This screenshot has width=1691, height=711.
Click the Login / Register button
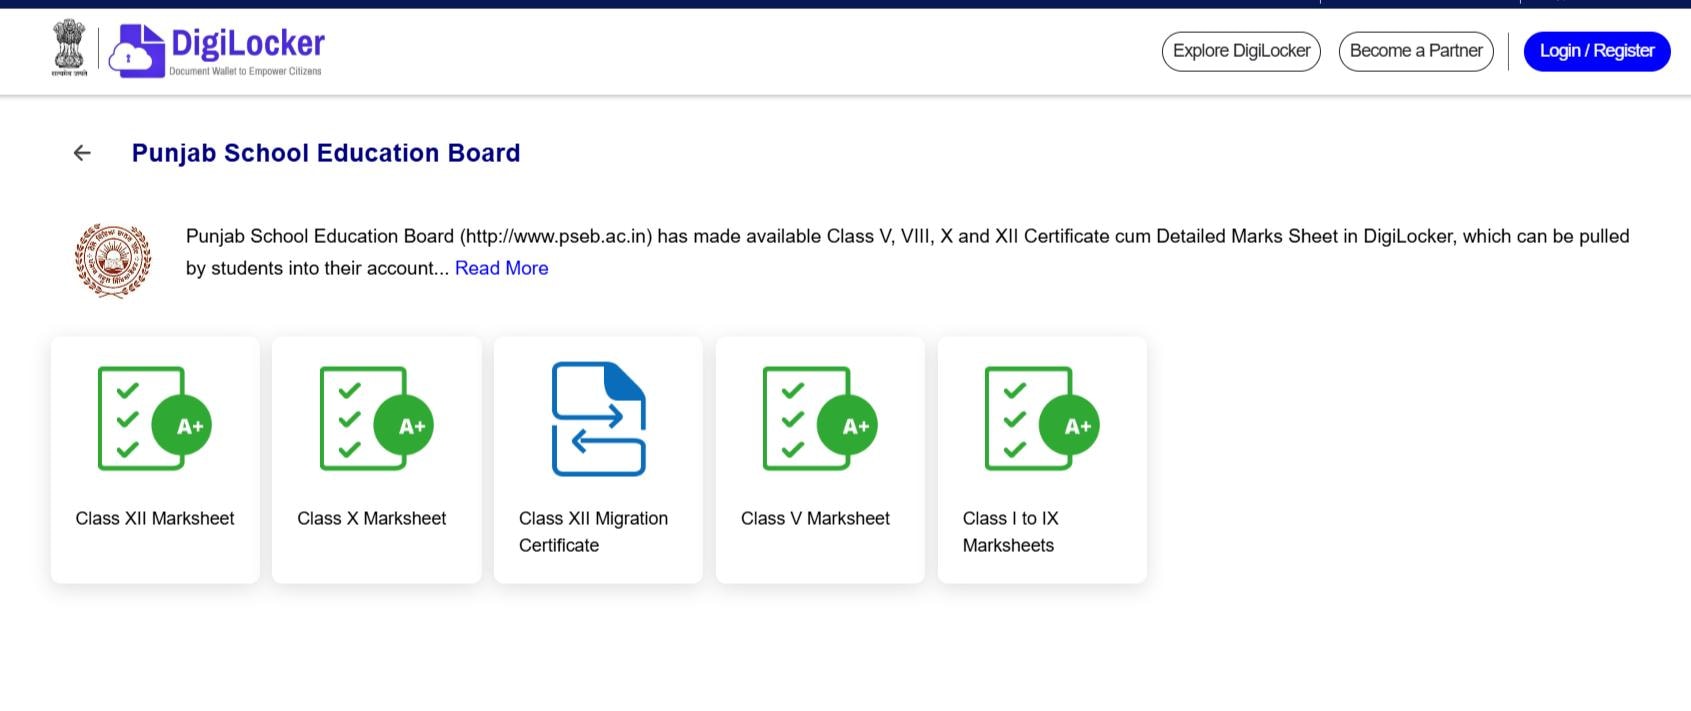click(x=1597, y=51)
